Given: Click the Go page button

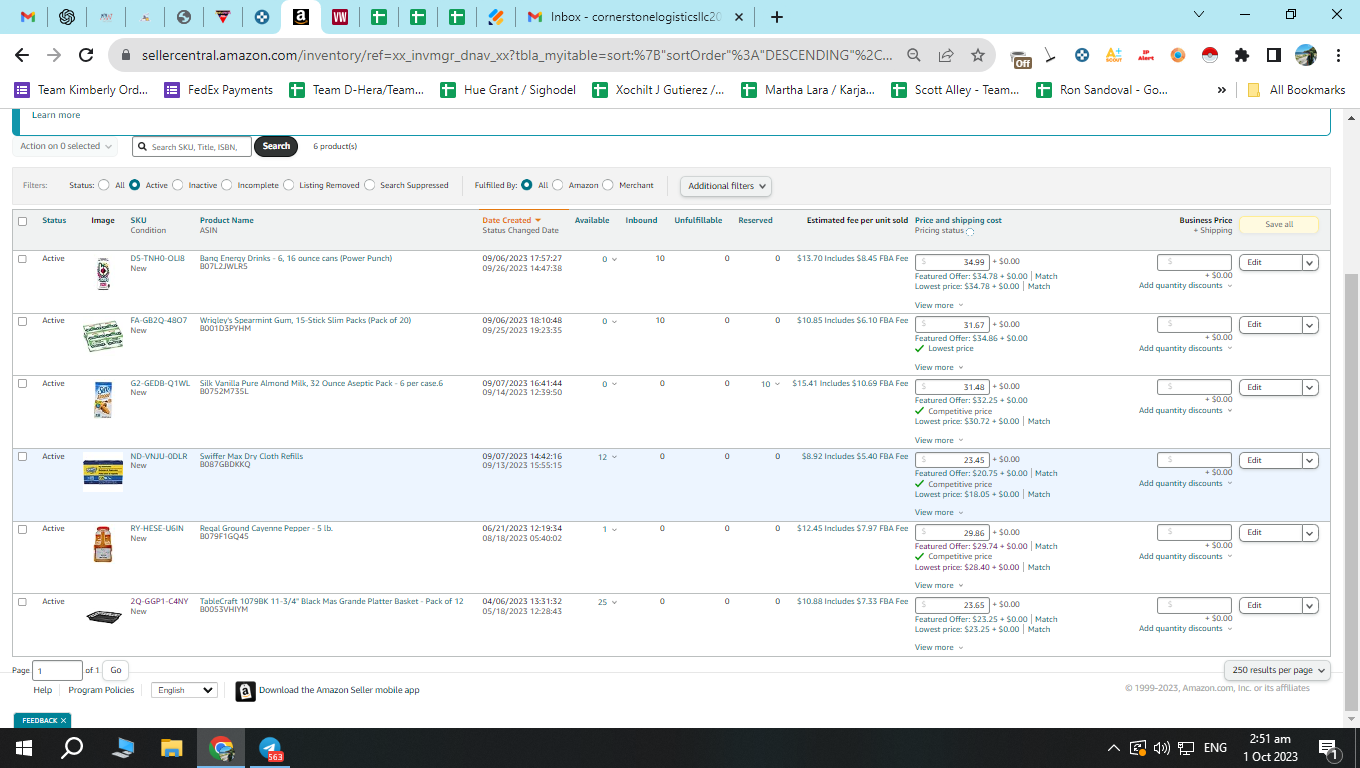Looking at the screenshot, I should [x=116, y=670].
